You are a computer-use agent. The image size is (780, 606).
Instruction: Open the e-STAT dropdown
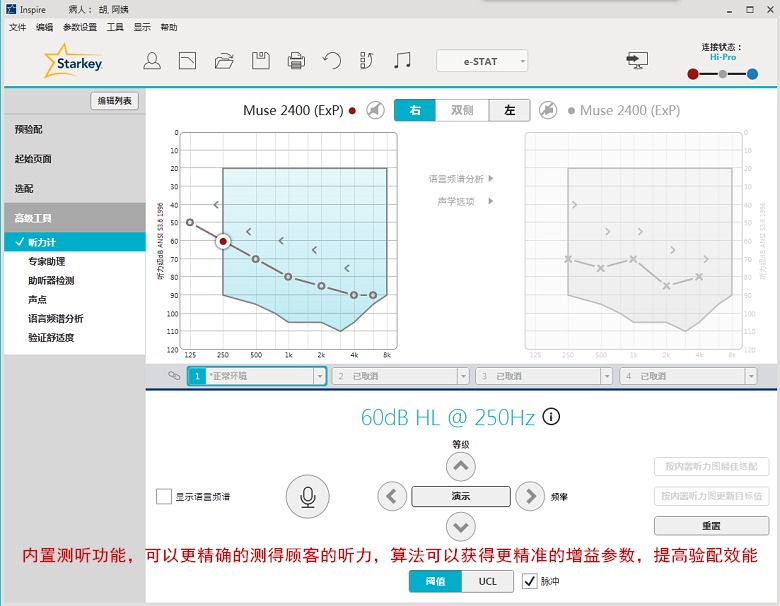(x=482, y=61)
